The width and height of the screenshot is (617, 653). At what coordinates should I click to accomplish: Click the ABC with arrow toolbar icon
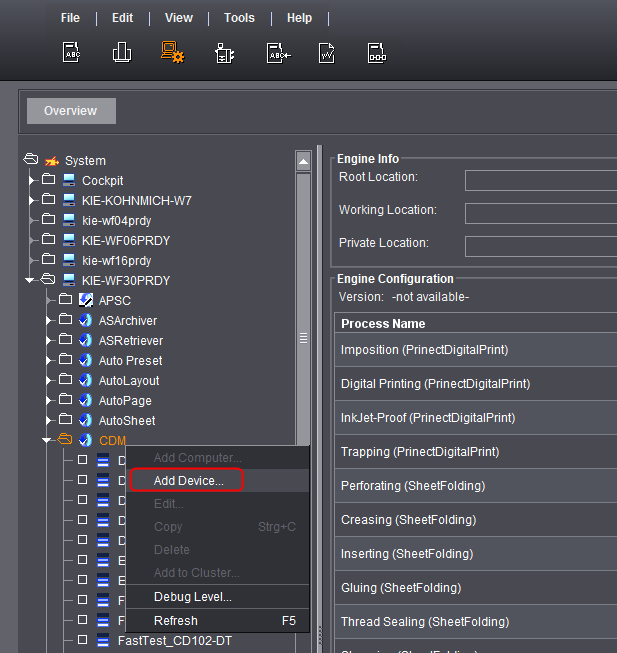(277, 53)
